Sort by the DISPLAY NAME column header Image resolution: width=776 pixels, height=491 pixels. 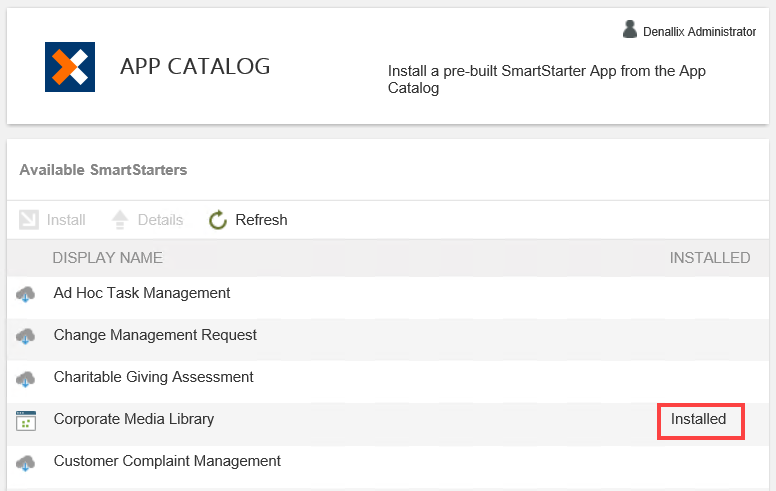(107, 258)
